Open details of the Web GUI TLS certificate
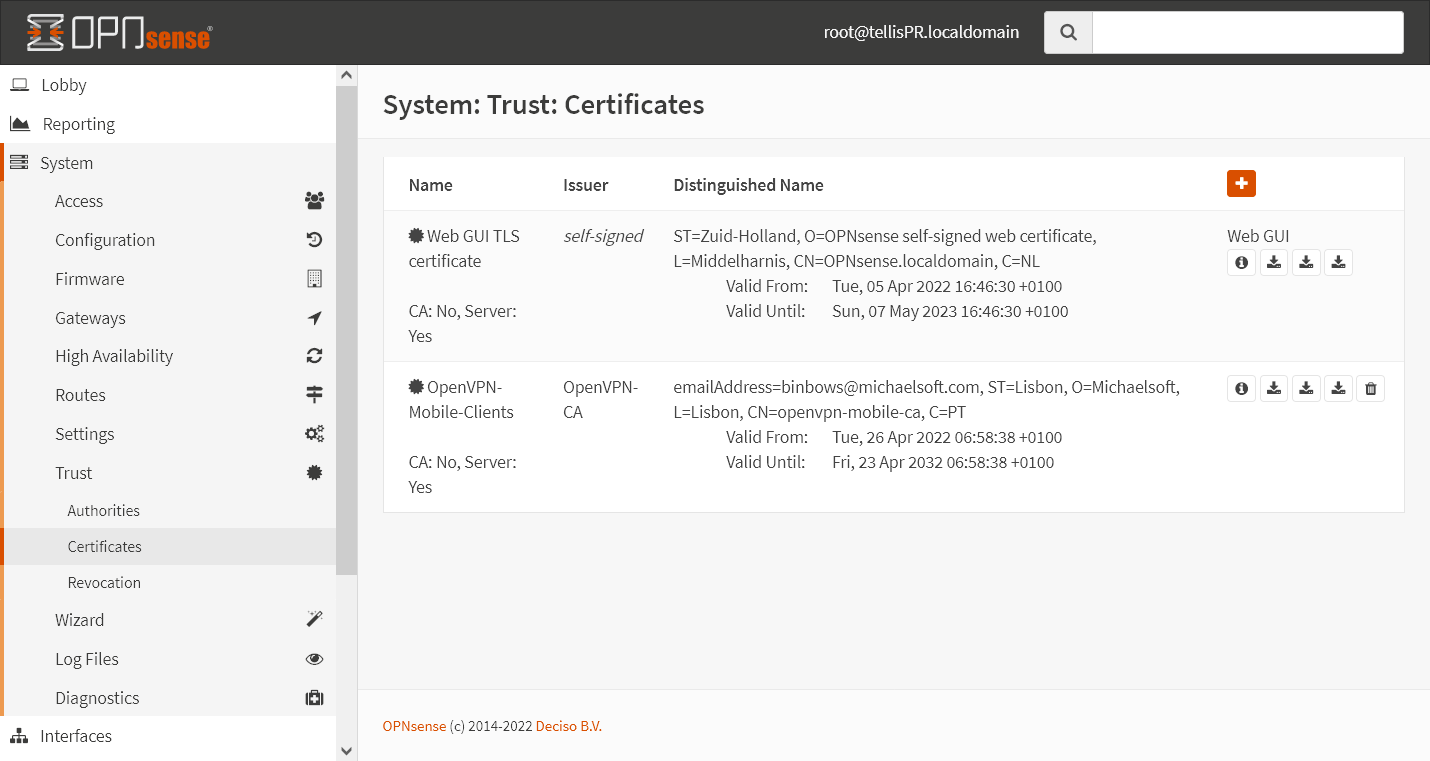 1241,262
